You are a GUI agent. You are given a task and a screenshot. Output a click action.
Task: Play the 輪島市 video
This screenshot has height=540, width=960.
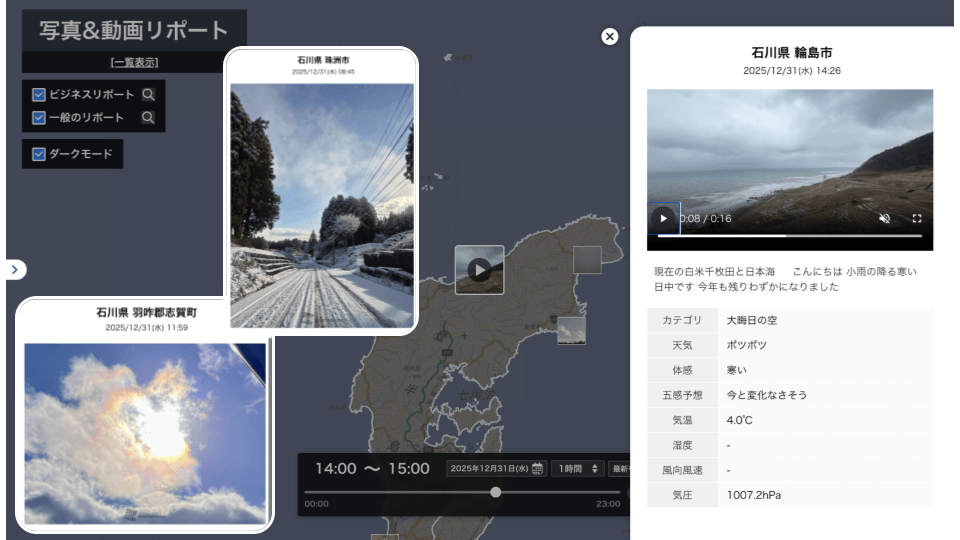(663, 218)
